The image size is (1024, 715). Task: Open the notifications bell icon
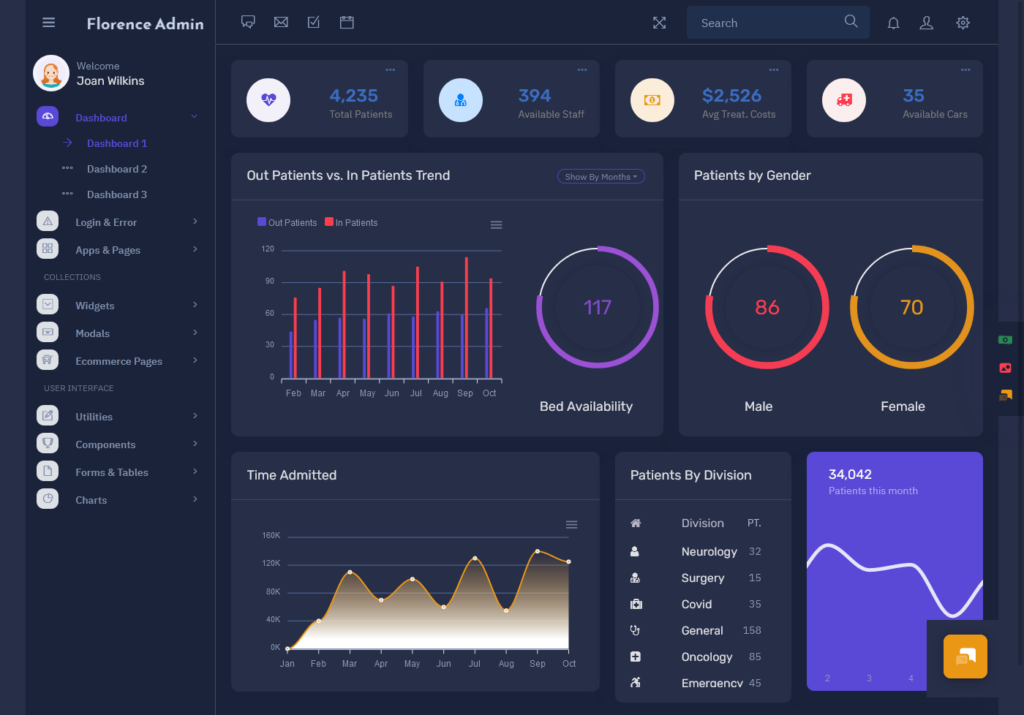[893, 22]
